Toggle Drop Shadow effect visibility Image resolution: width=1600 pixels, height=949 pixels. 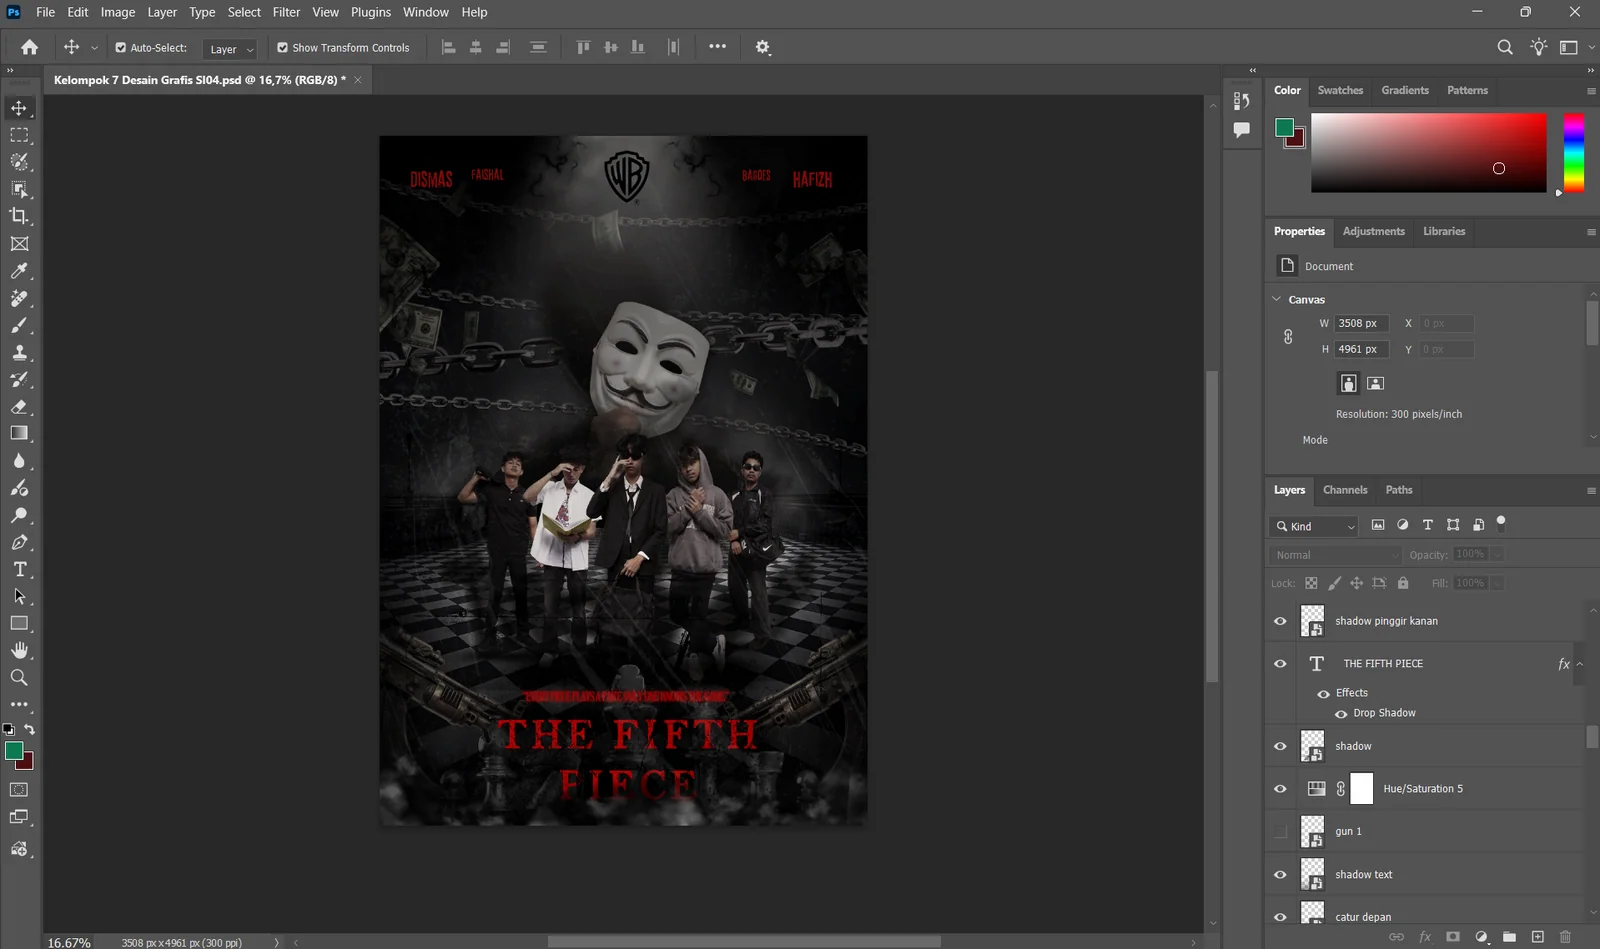1342,714
